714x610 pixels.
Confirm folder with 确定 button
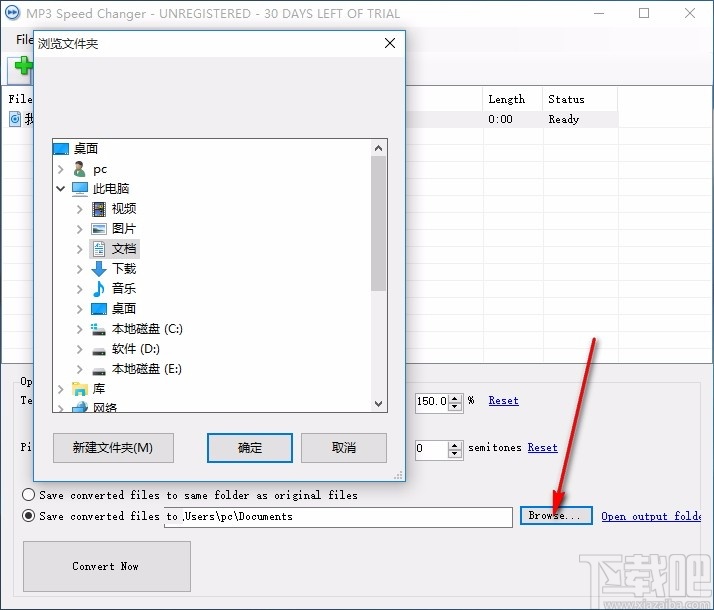(250, 447)
